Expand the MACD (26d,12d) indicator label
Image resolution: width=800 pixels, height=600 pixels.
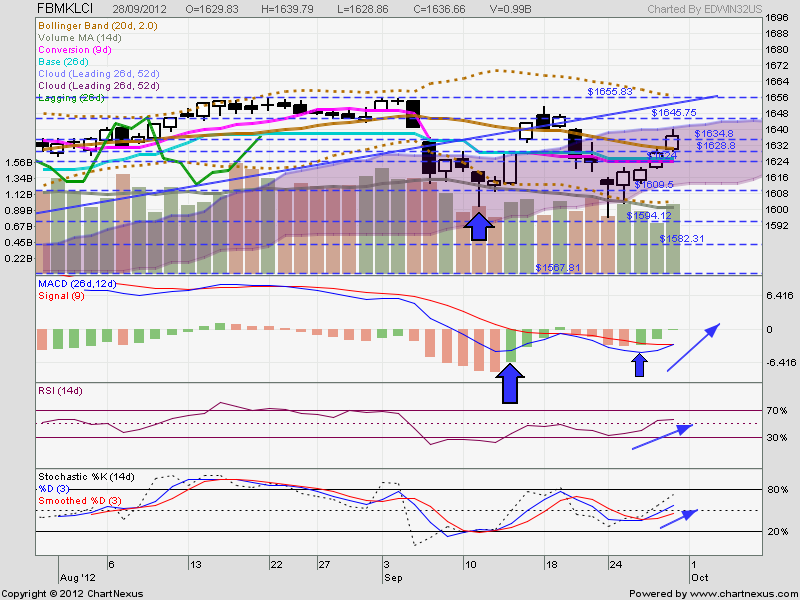(78, 285)
